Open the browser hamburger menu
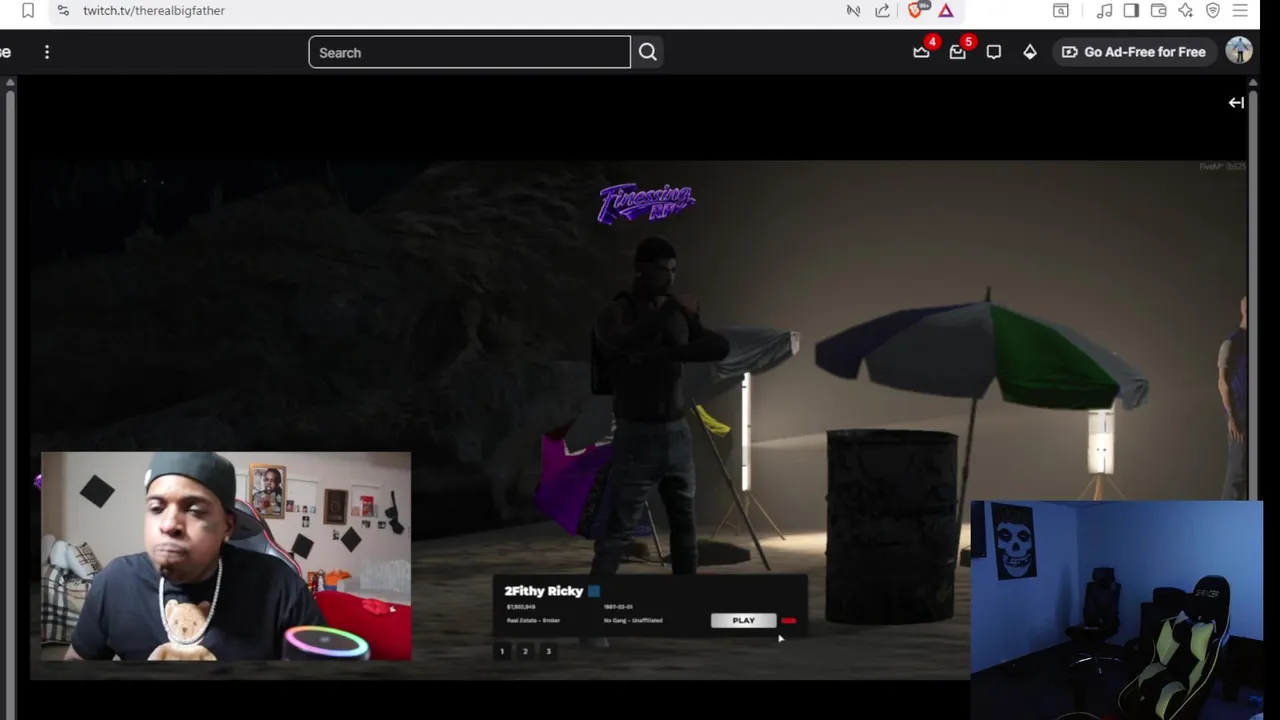Viewport: 1280px width, 720px height. click(x=1240, y=10)
